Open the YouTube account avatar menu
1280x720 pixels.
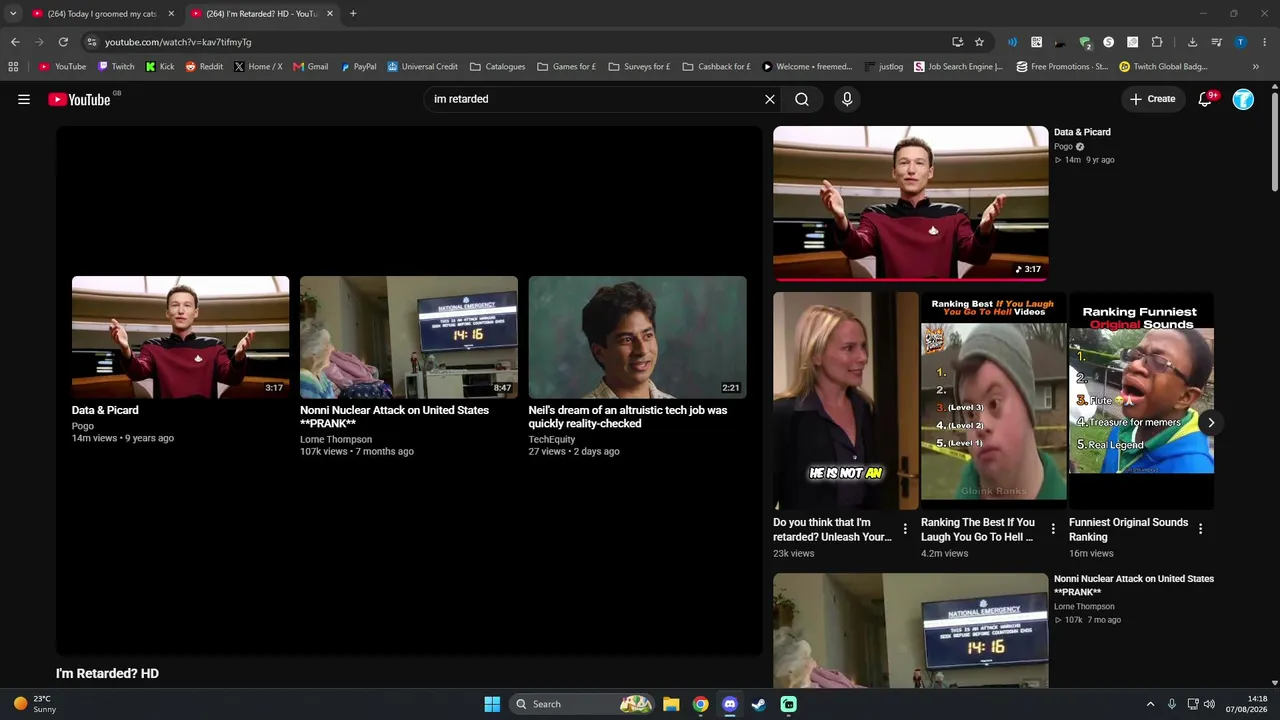[x=1243, y=99]
